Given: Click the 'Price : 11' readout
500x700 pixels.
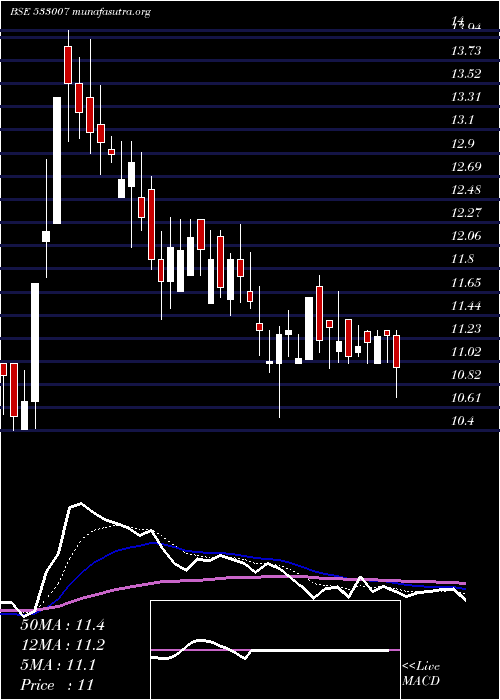Looking at the screenshot, I should pos(57,685).
